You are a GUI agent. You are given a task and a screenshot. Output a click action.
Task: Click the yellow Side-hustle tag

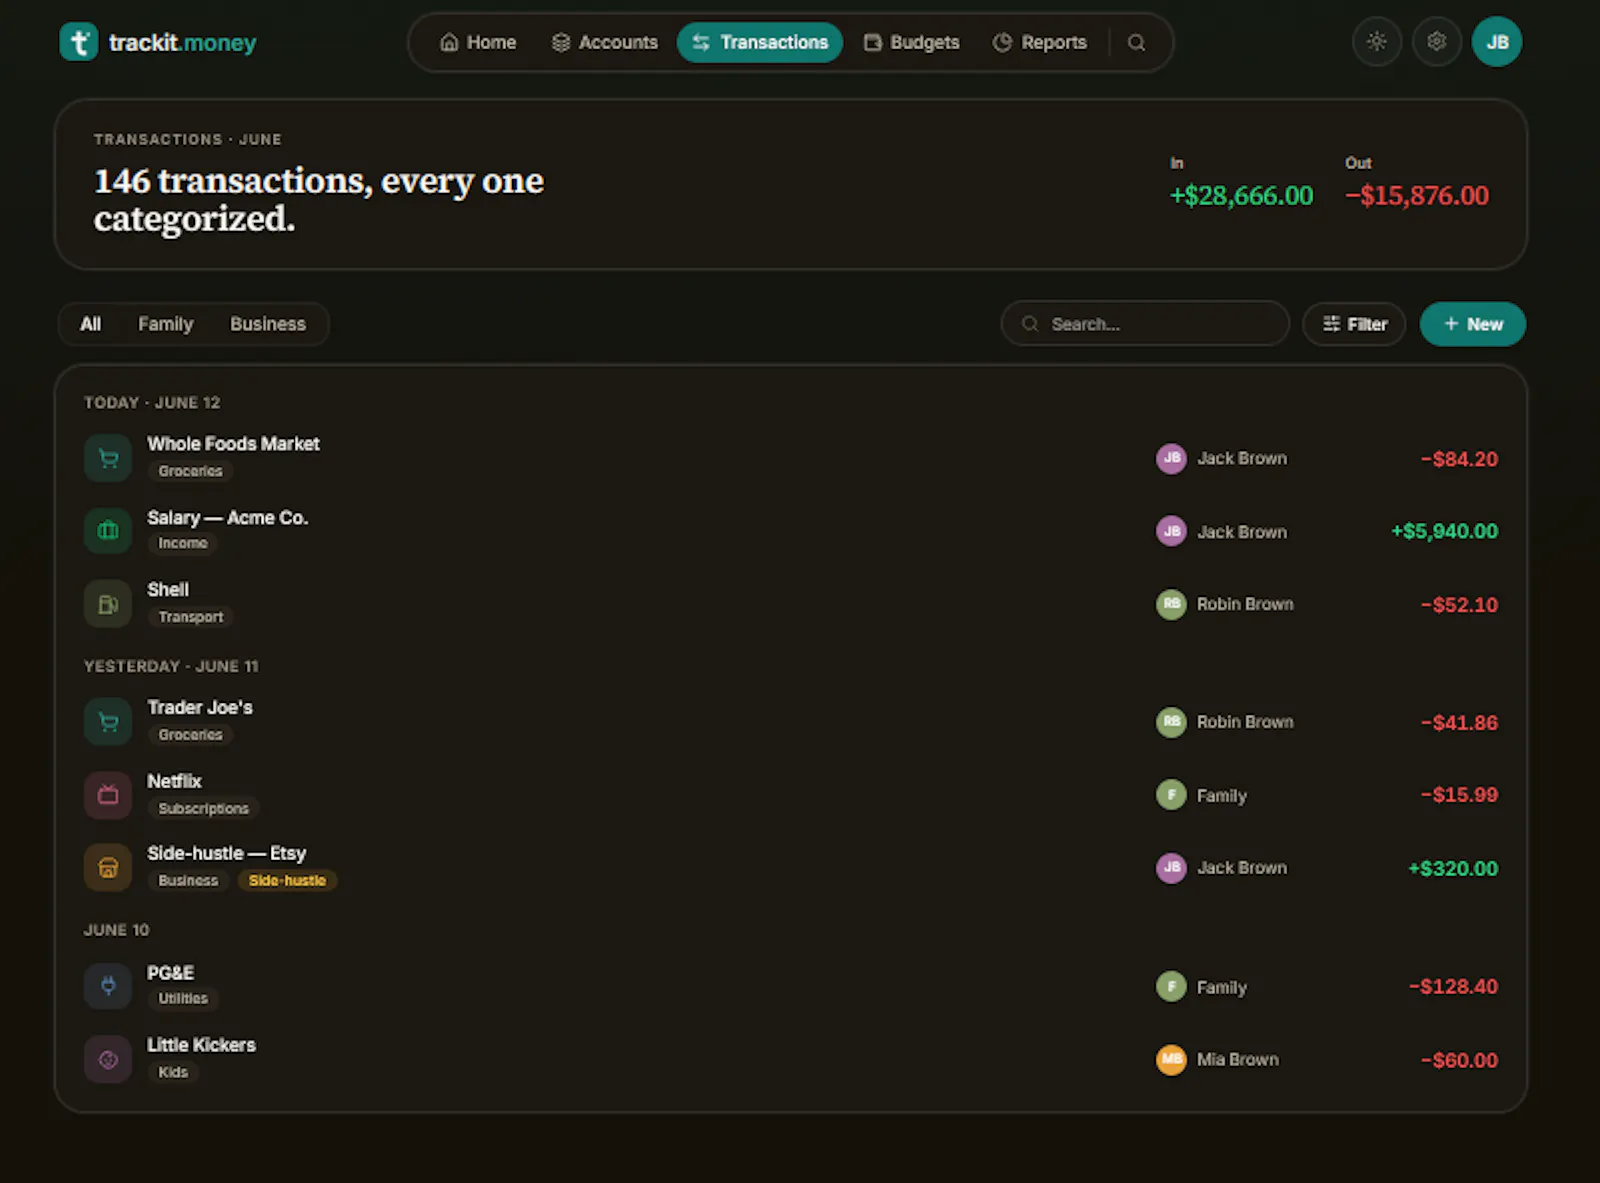pyautogui.click(x=287, y=880)
